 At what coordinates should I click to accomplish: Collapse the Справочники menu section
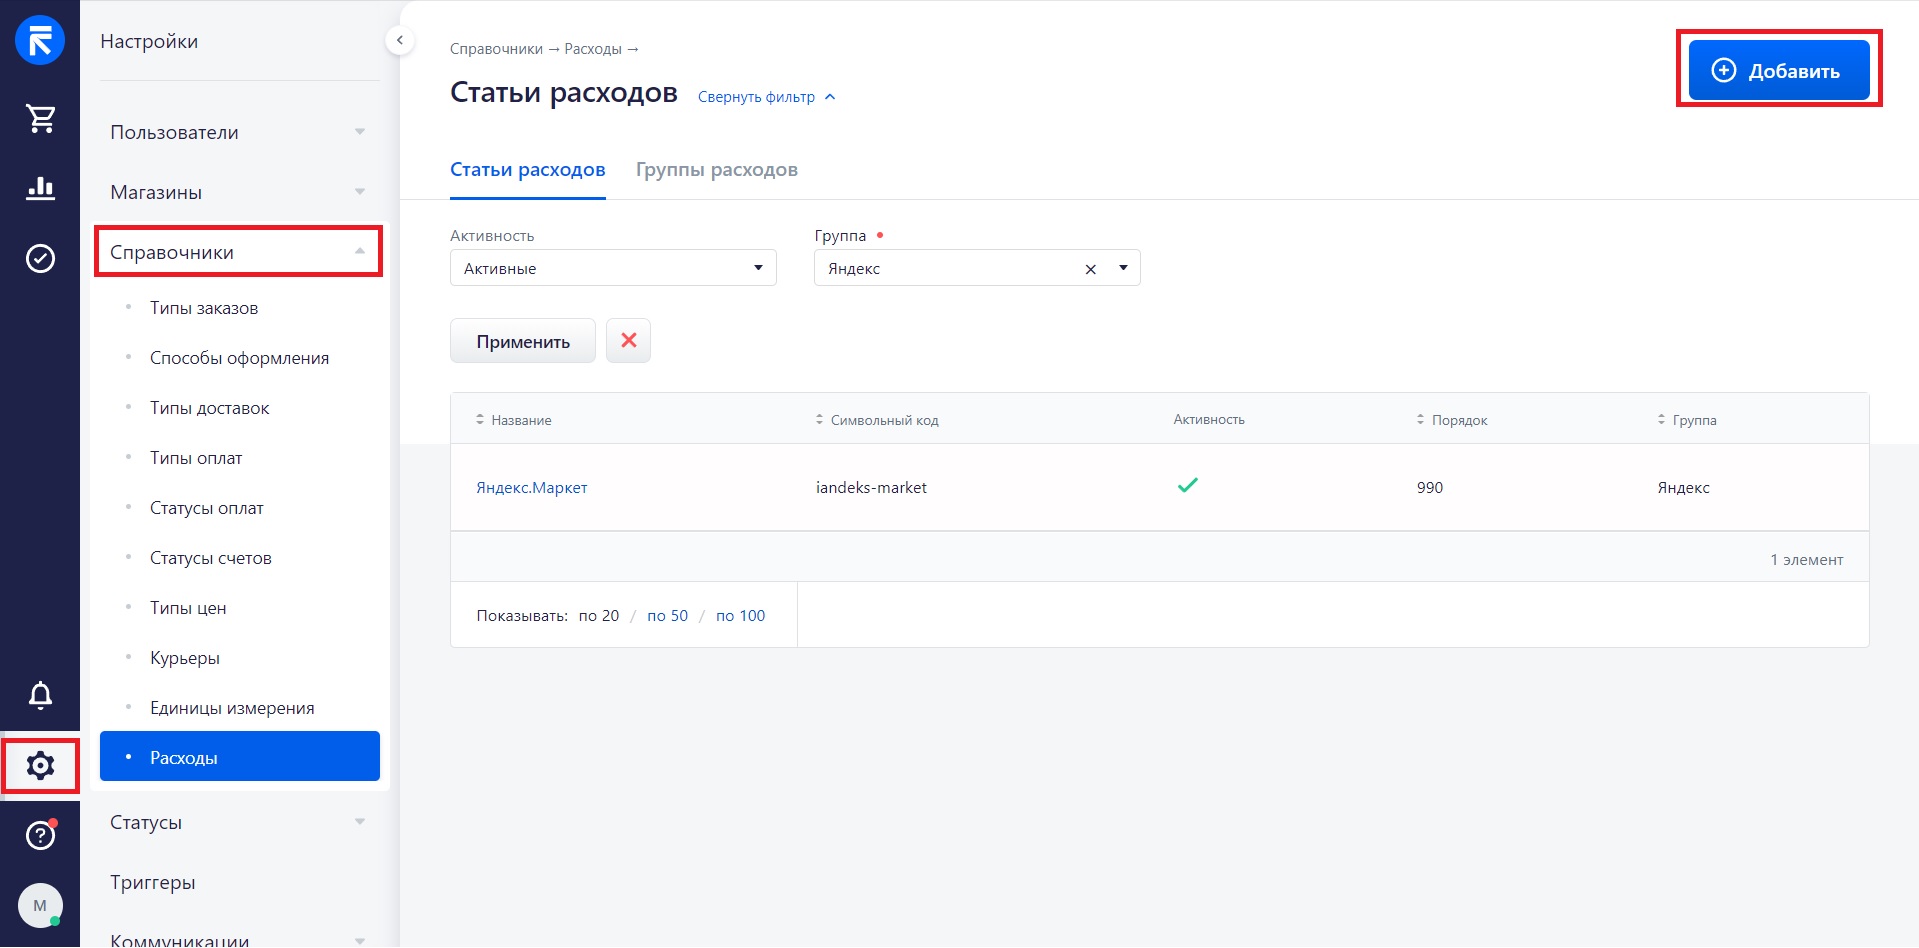coord(238,252)
